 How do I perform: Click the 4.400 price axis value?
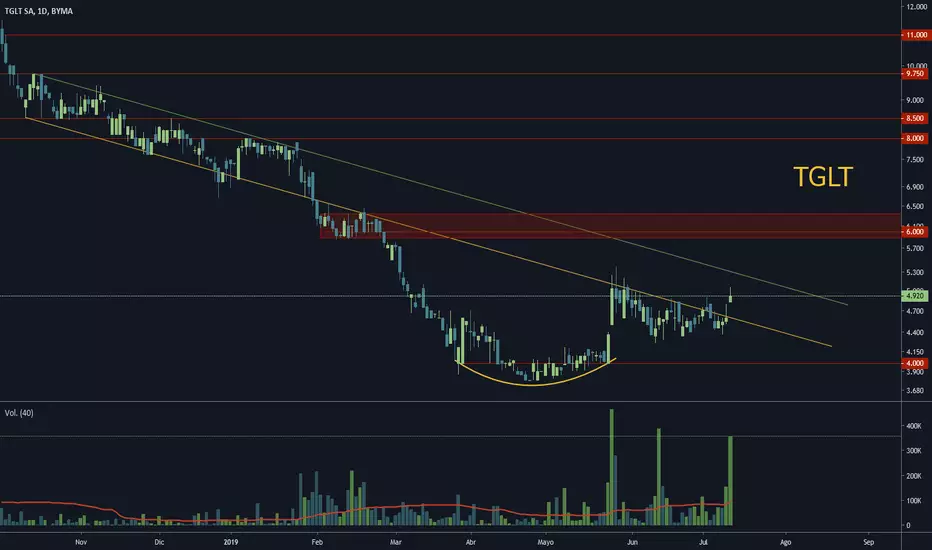[915, 332]
